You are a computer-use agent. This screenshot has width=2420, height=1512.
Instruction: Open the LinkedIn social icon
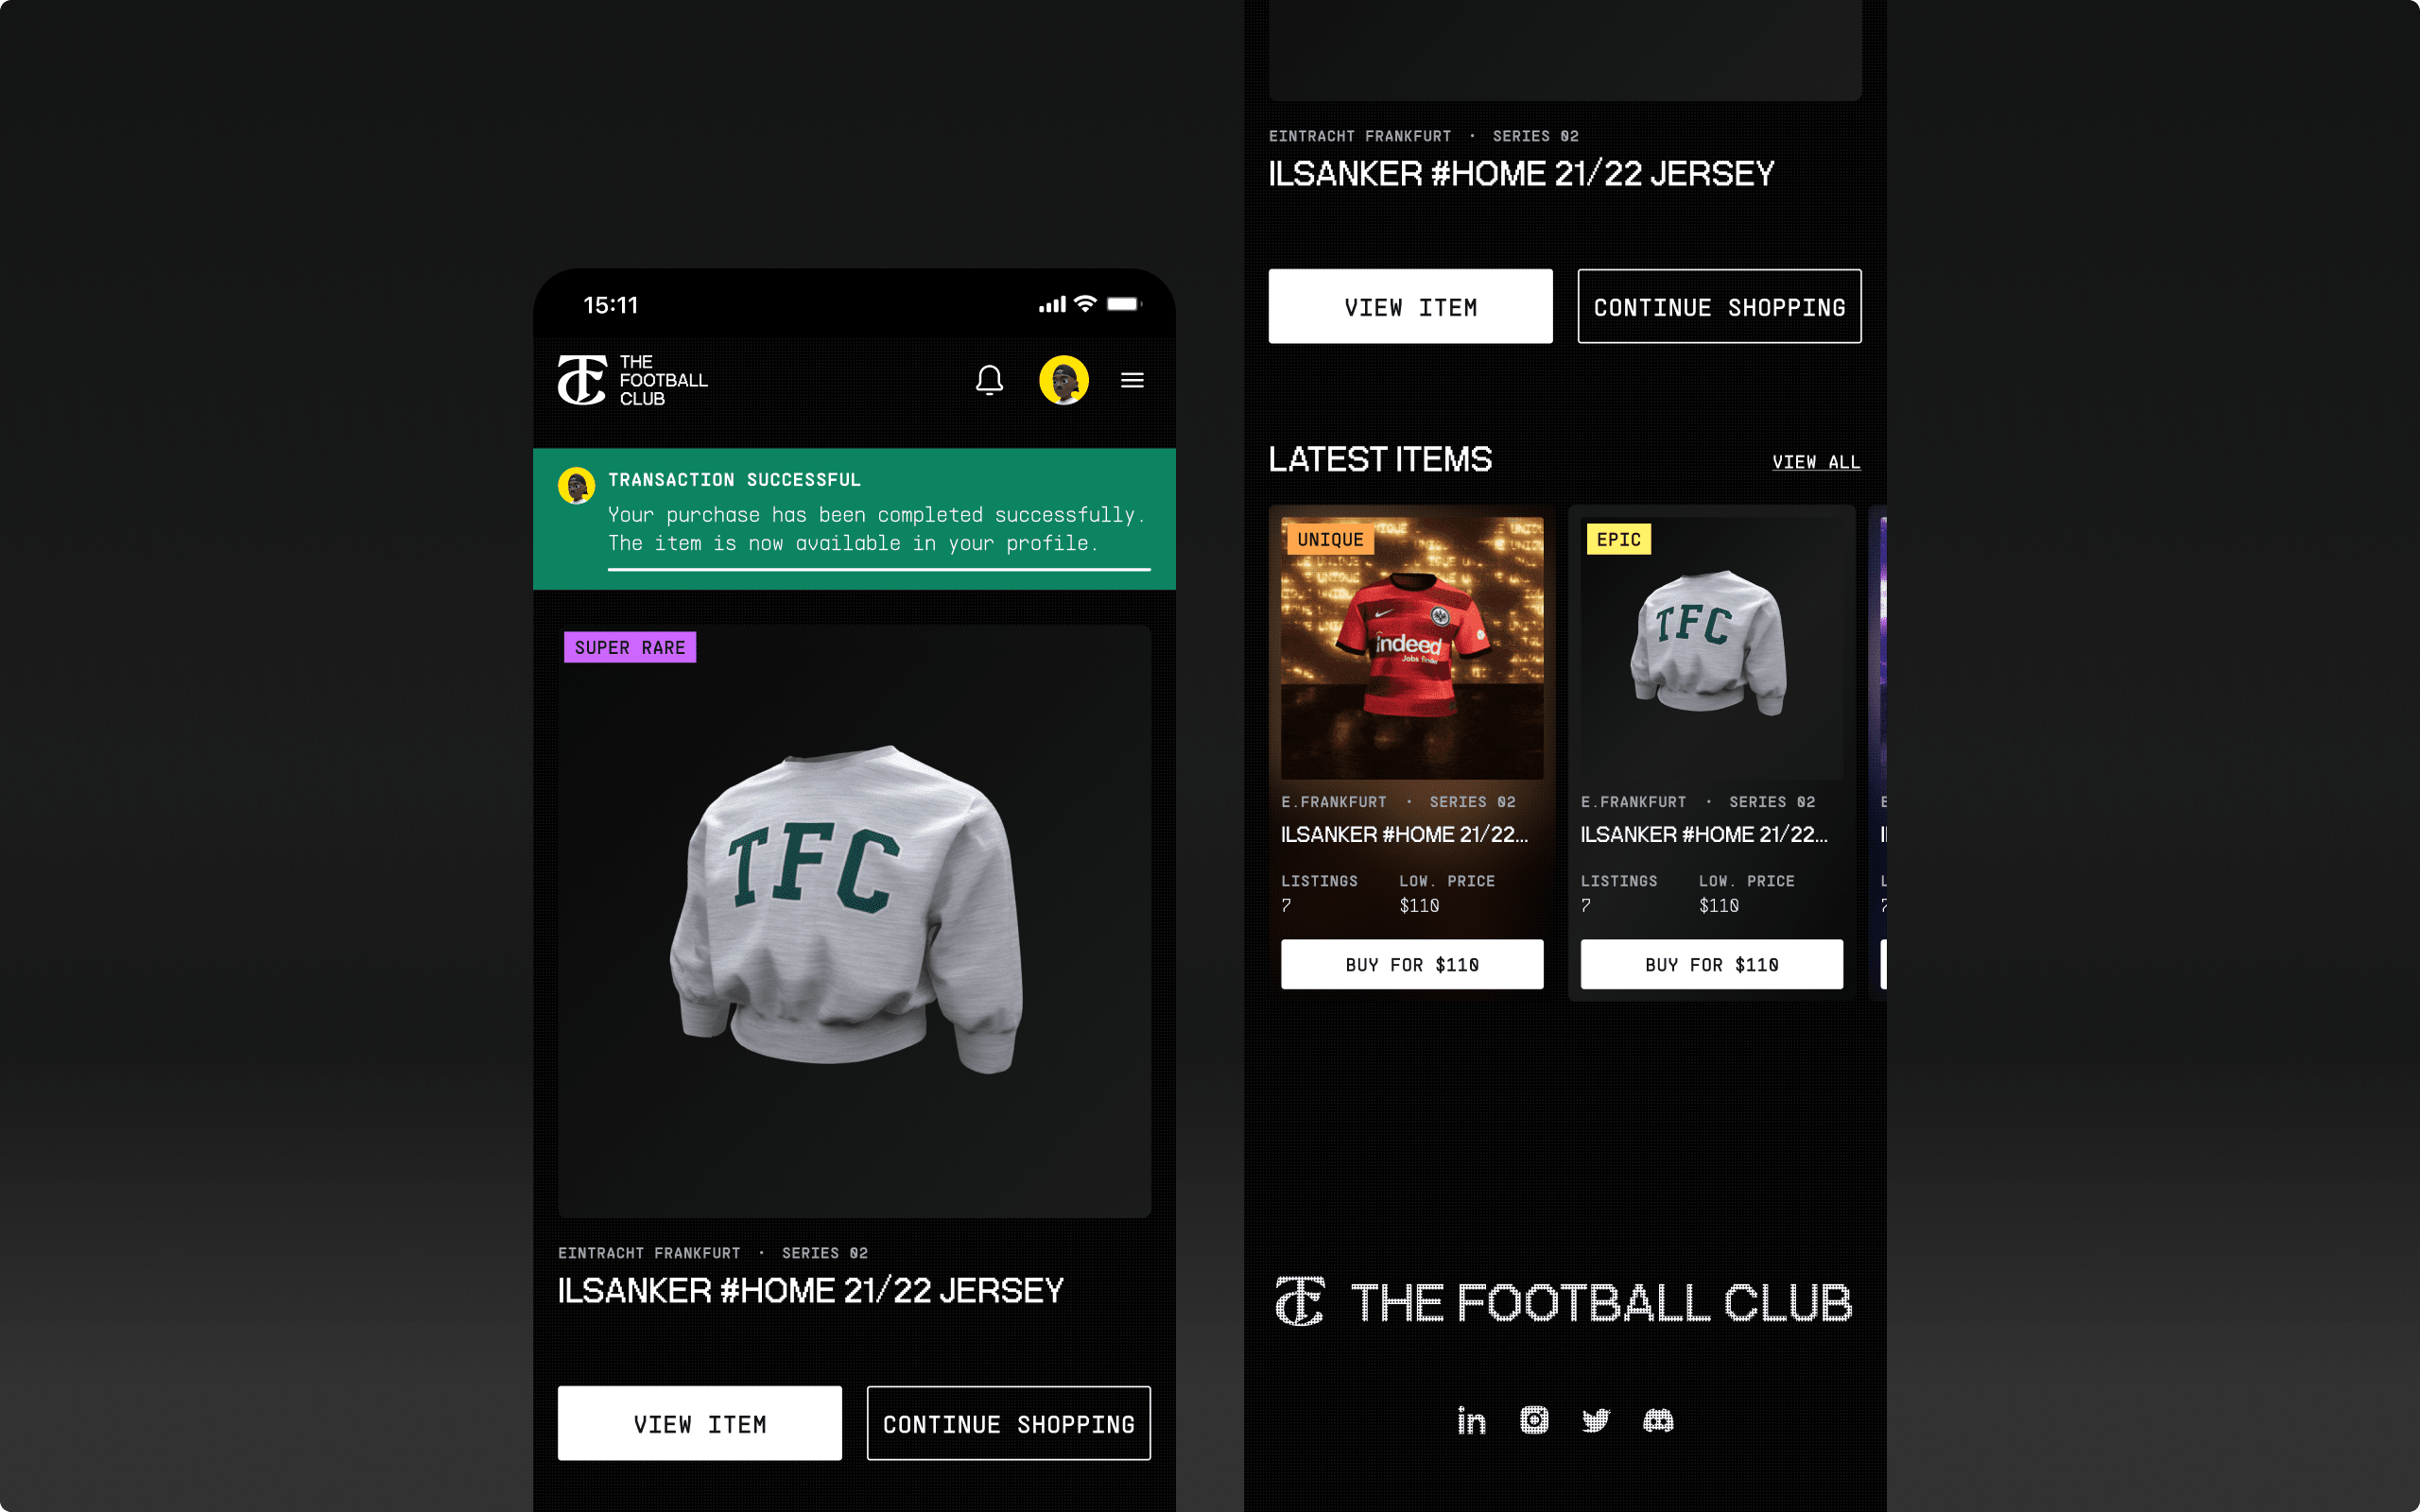pos(1471,1421)
